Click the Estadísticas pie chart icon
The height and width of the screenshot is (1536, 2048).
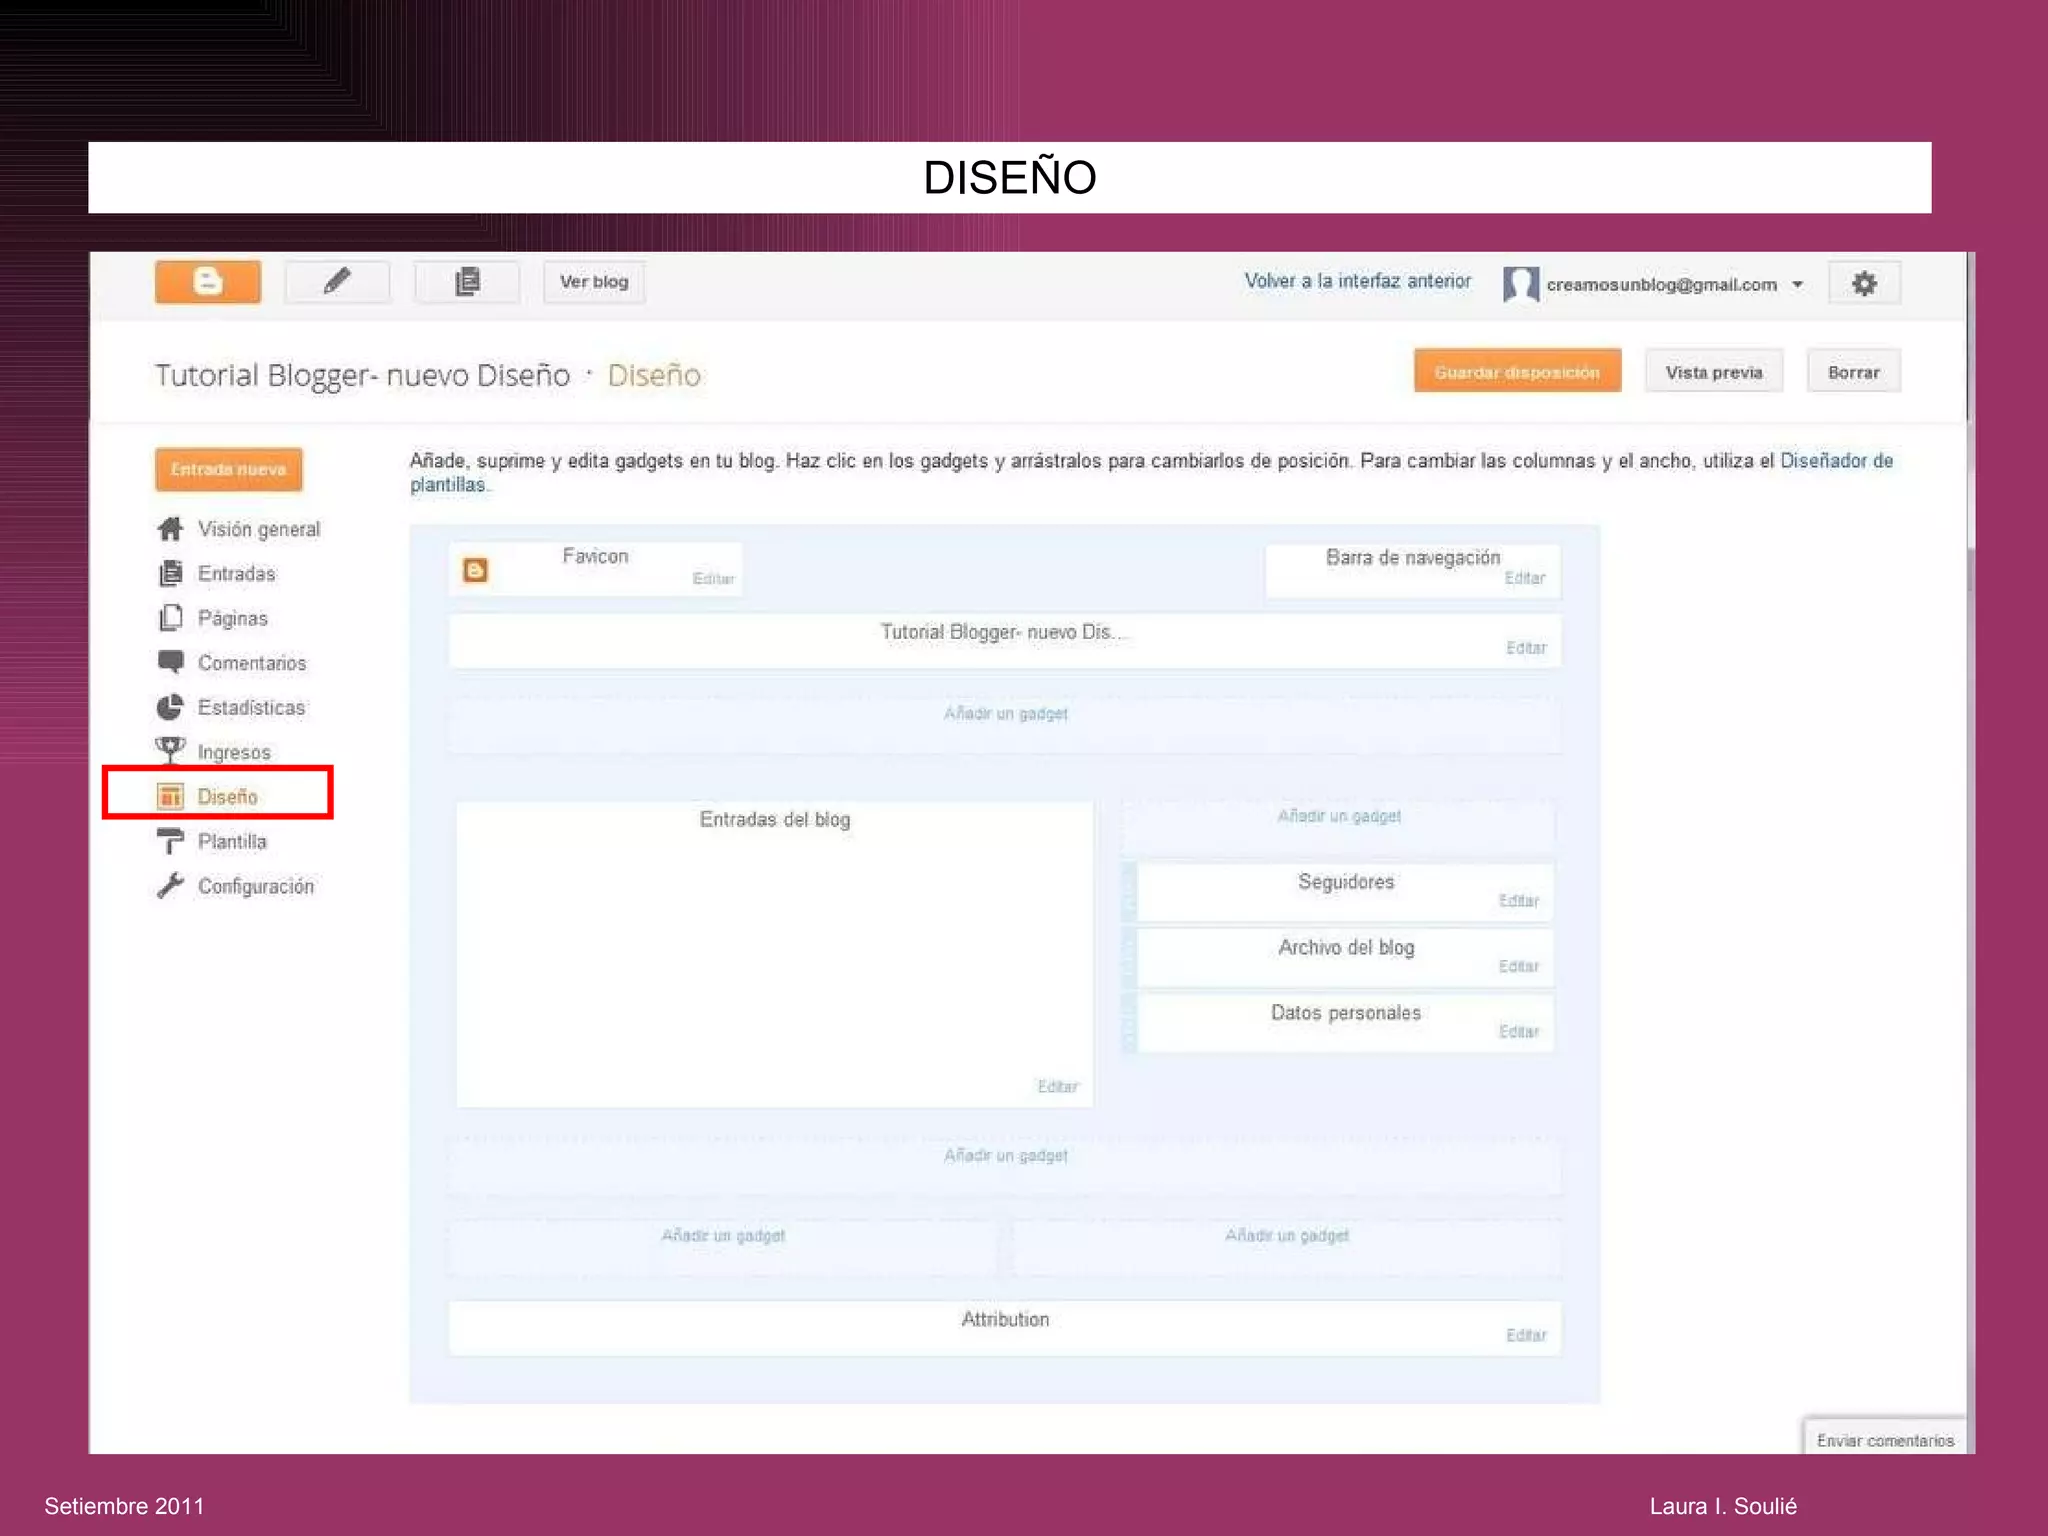click(x=171, y=707)
